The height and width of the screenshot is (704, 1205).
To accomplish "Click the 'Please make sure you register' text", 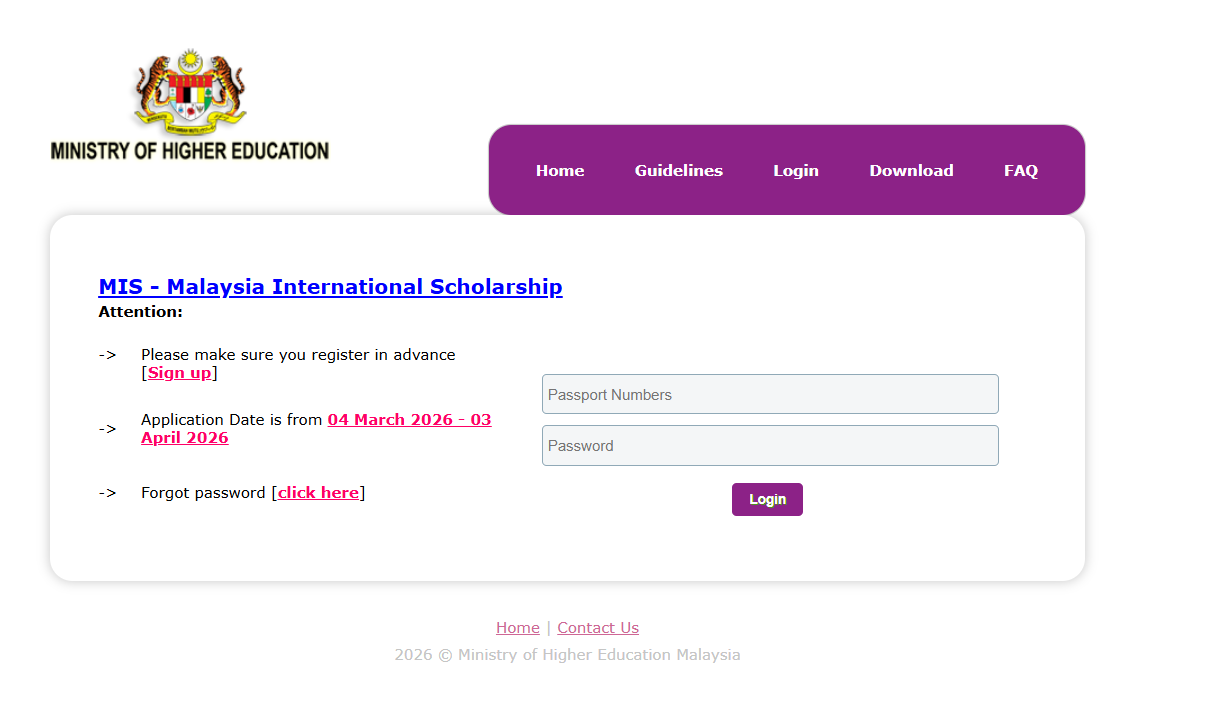I will [298, 355].
